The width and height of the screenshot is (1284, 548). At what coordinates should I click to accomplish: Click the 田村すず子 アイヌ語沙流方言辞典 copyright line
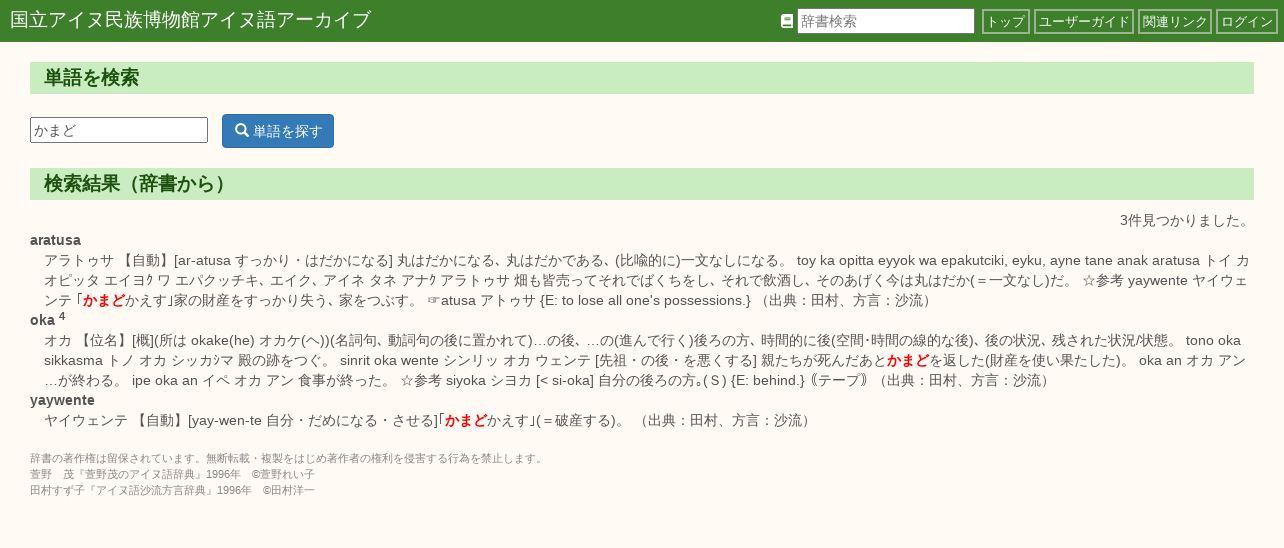(x=172, y=490)
